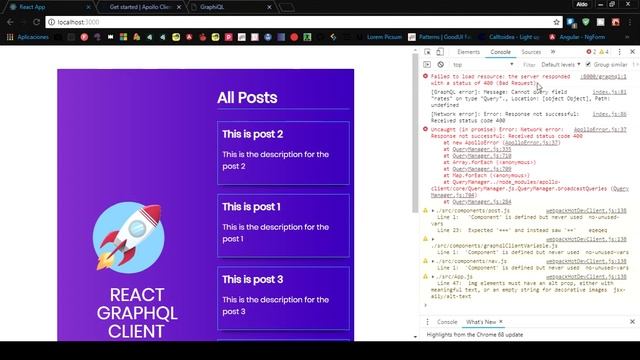Click the white square extension icon

coord(600,22)
